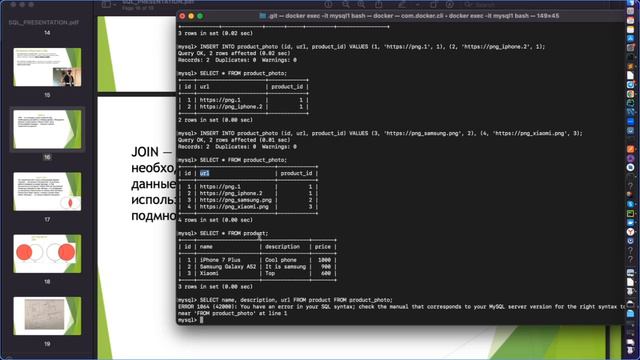
Task: Click SQL_PRESENTATION.pdf heading in sidebar
Action: [44, 22]
